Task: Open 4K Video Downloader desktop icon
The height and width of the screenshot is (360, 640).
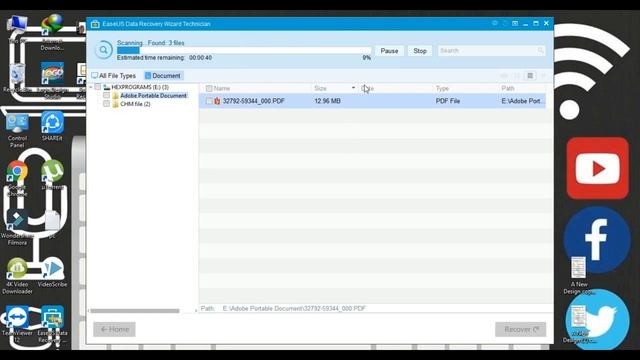Action: [17, 276]
